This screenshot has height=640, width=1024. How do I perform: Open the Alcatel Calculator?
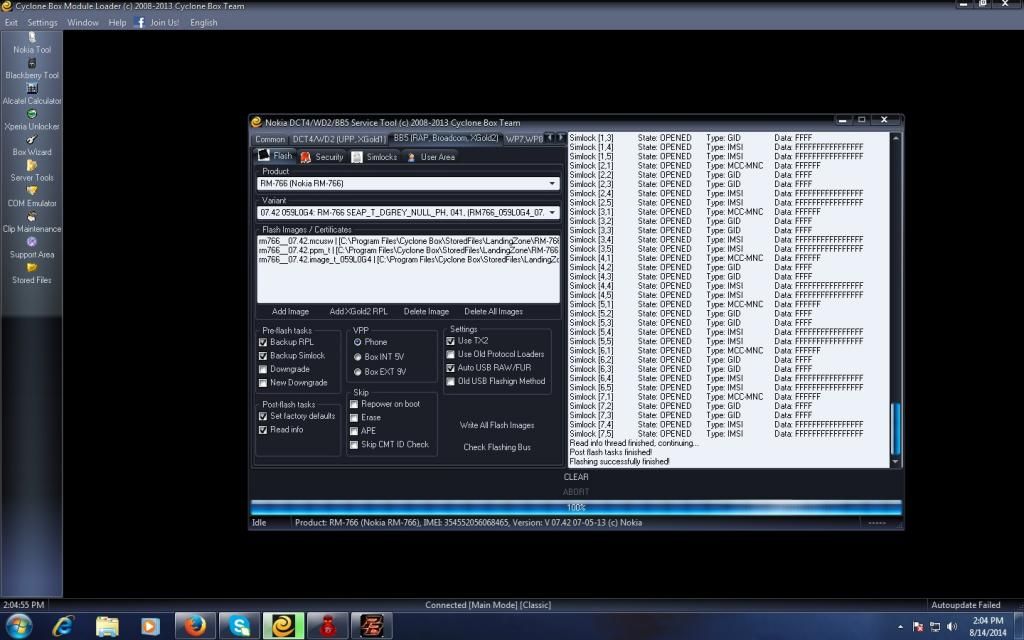click(x=31, y=94)
